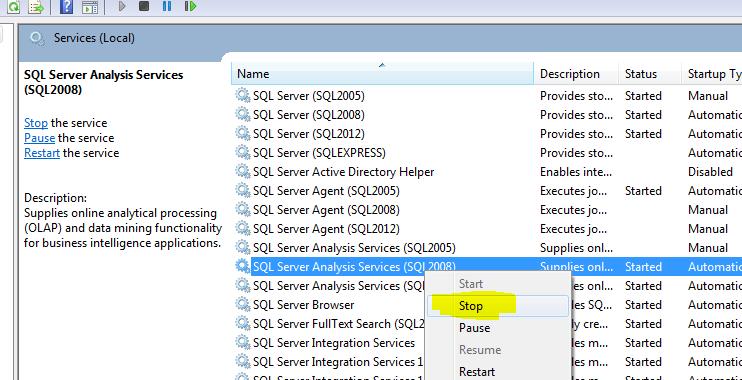Click gear icon of SQL Server Agent (SQL2005)
742x380 pixels.
[243, 191]
